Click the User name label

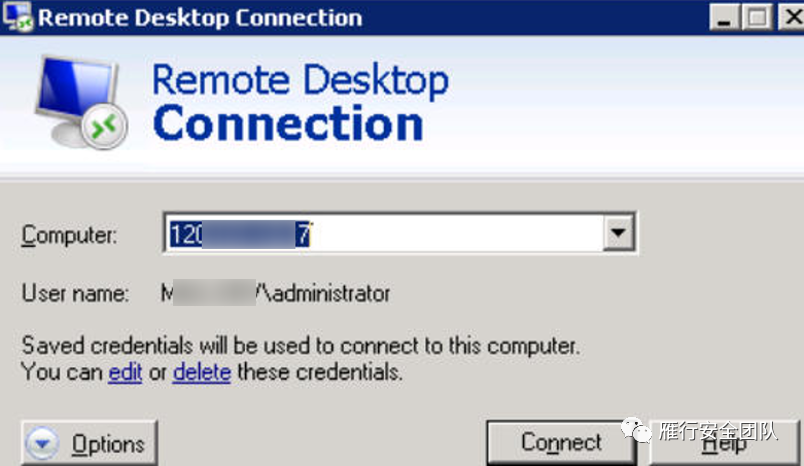click(75, 293)
